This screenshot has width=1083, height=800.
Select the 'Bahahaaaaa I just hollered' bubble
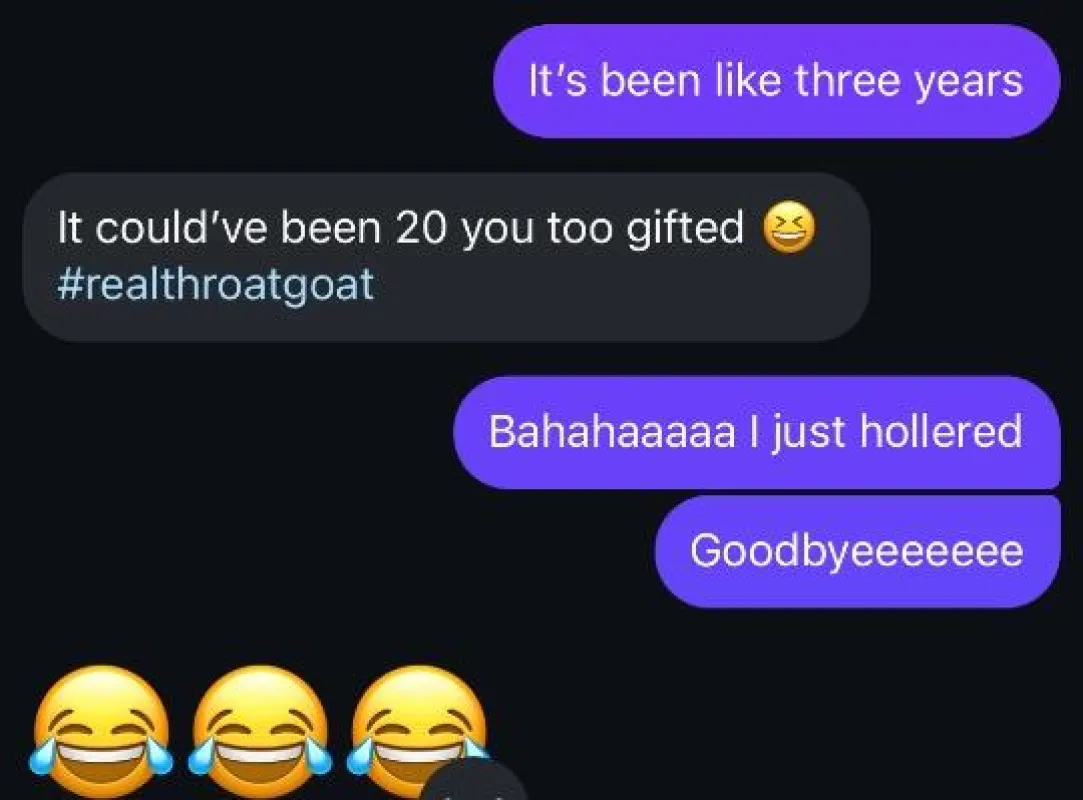pos(756,432)
